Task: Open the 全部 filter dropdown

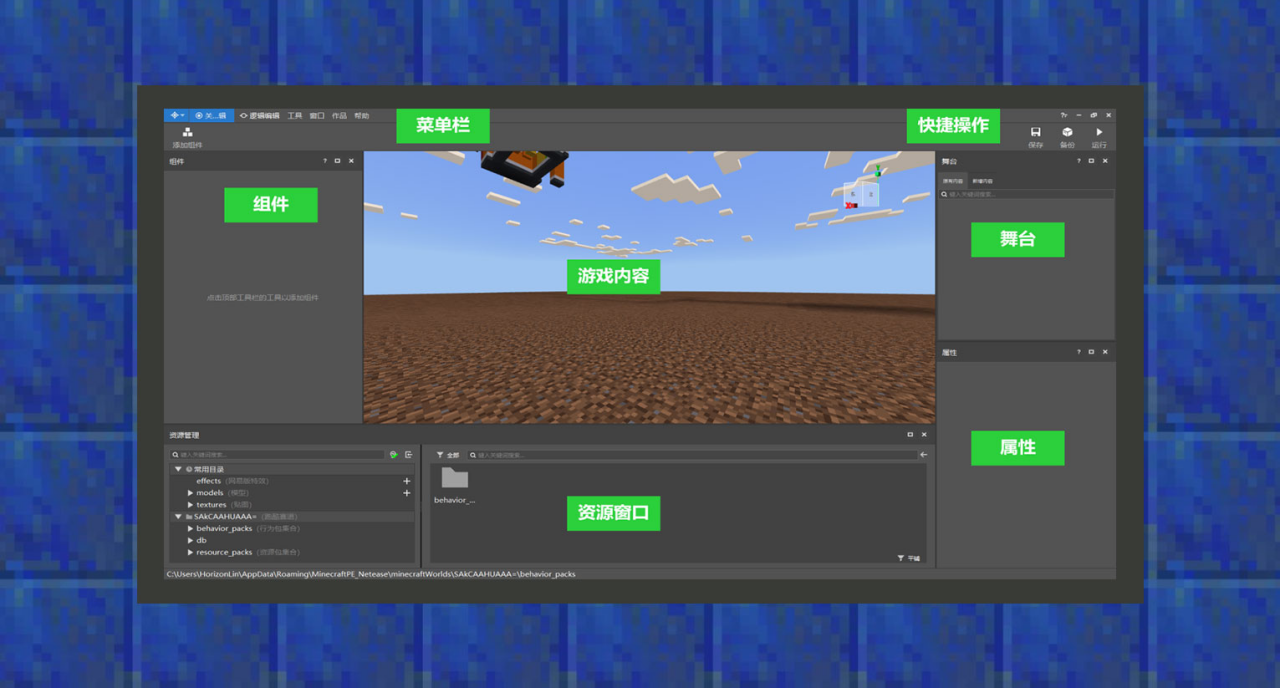Action: [x=448, y=455]
